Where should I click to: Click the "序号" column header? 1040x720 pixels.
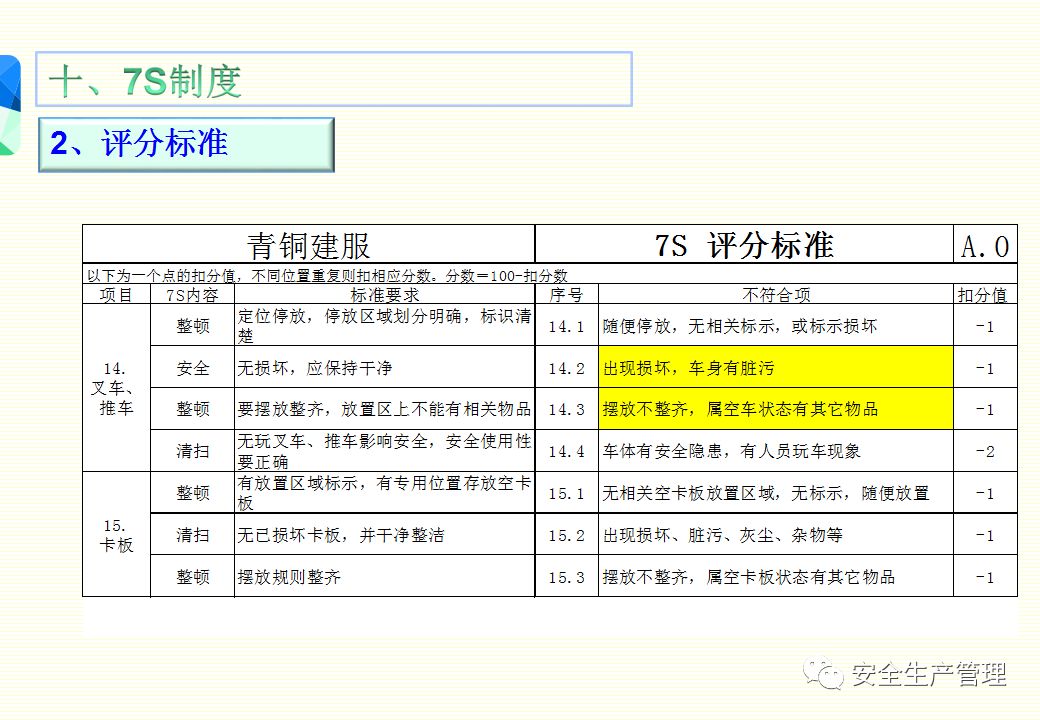point(566,295)
